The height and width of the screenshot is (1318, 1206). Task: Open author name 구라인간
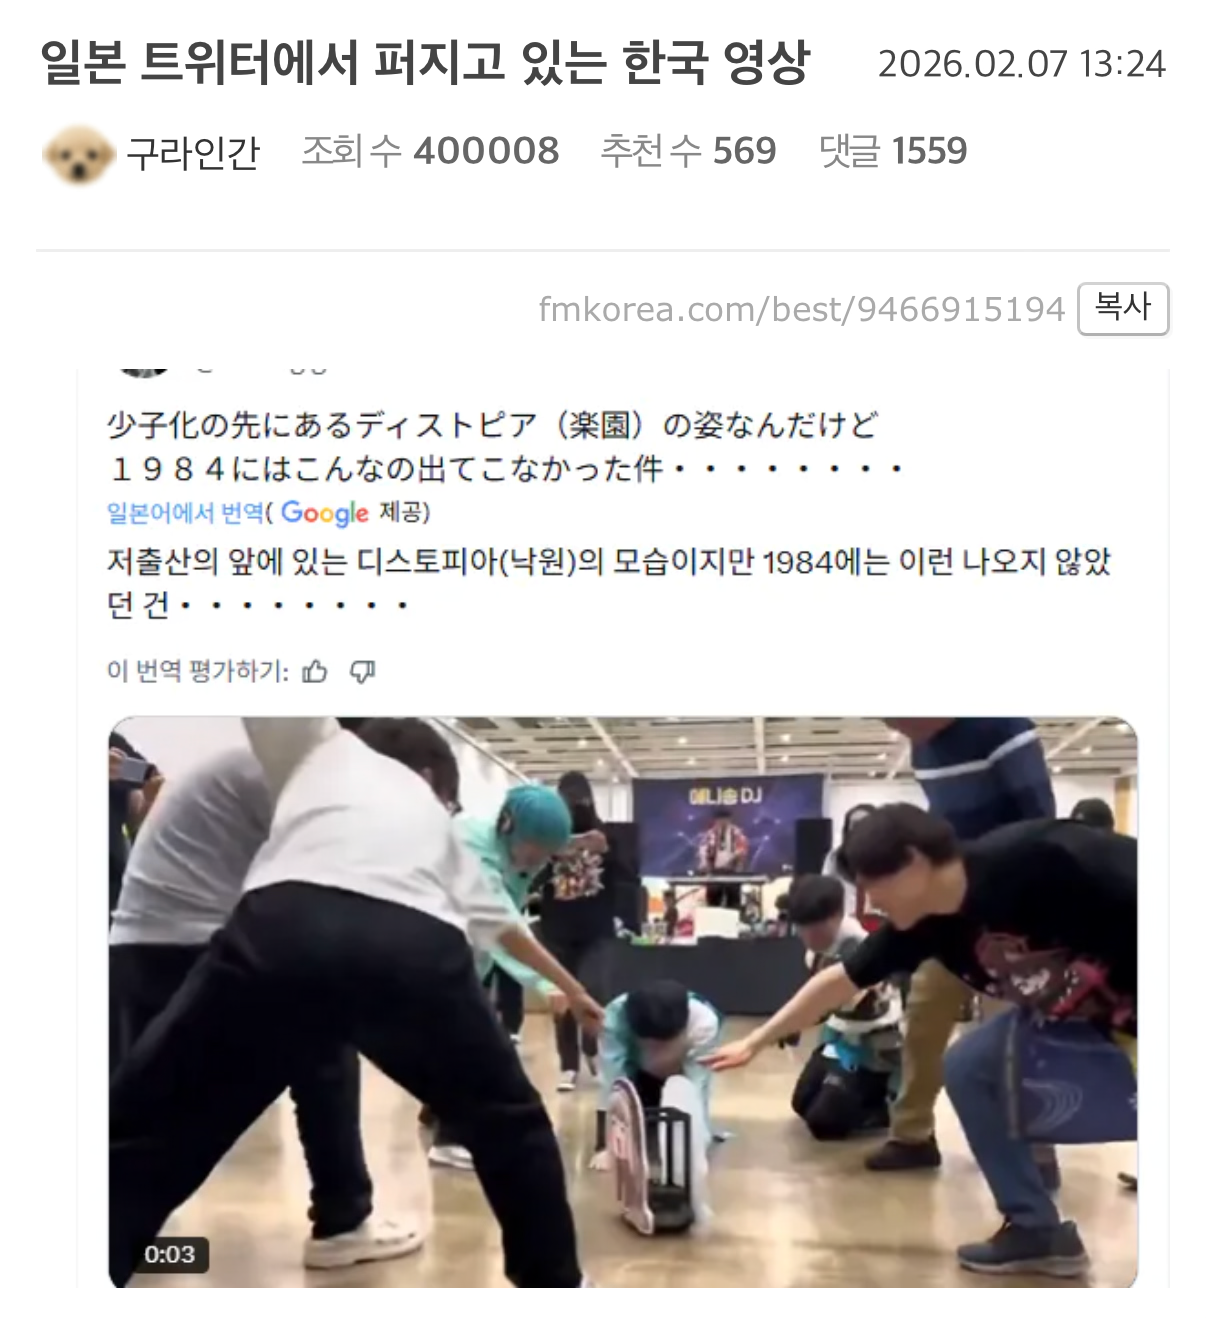point(193,153)
